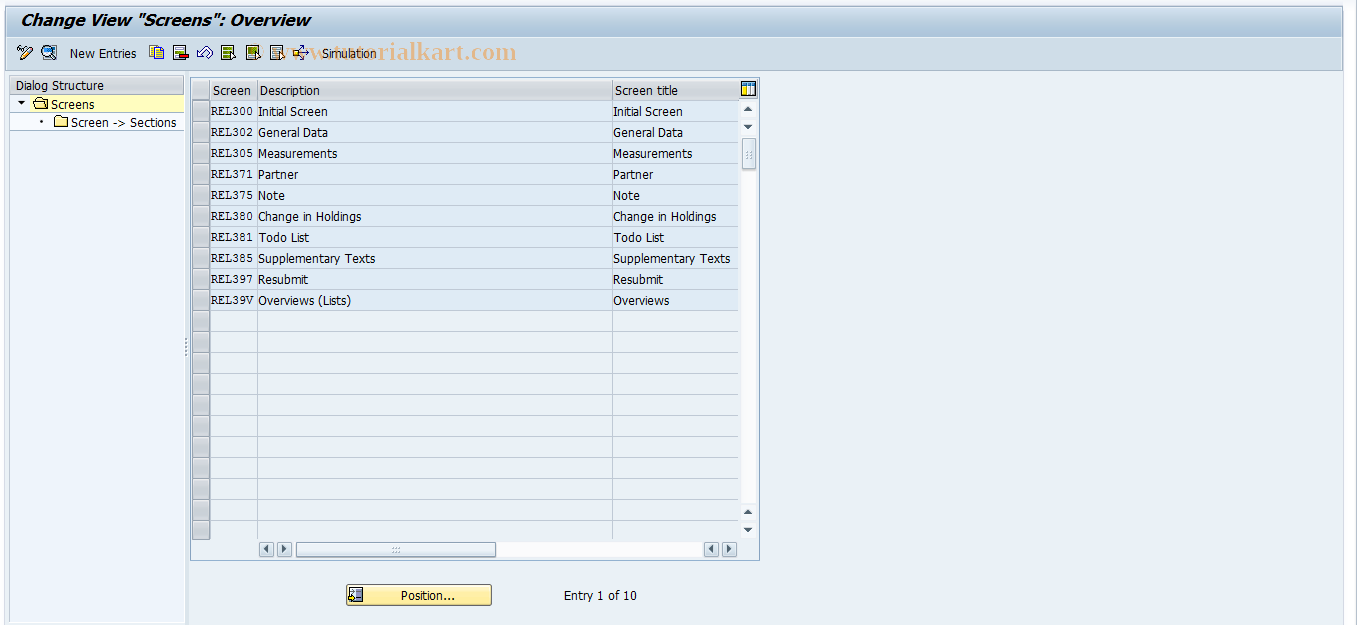The image size is (1357, 625).
Task: Click the Position button icon
Action: pyautogui.click(x=356, y=595)
